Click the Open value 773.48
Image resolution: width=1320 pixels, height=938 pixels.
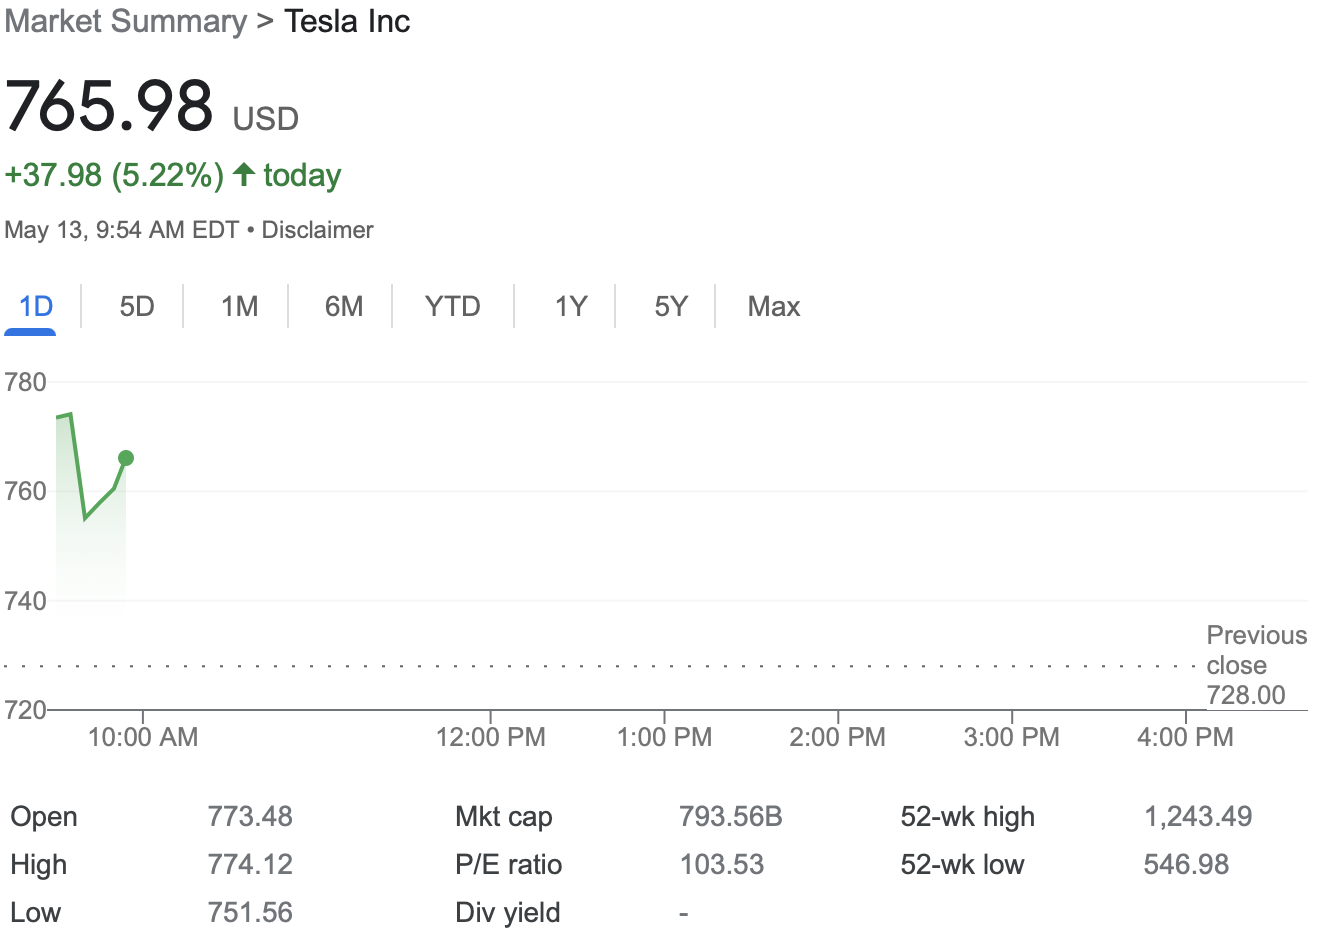250,816
